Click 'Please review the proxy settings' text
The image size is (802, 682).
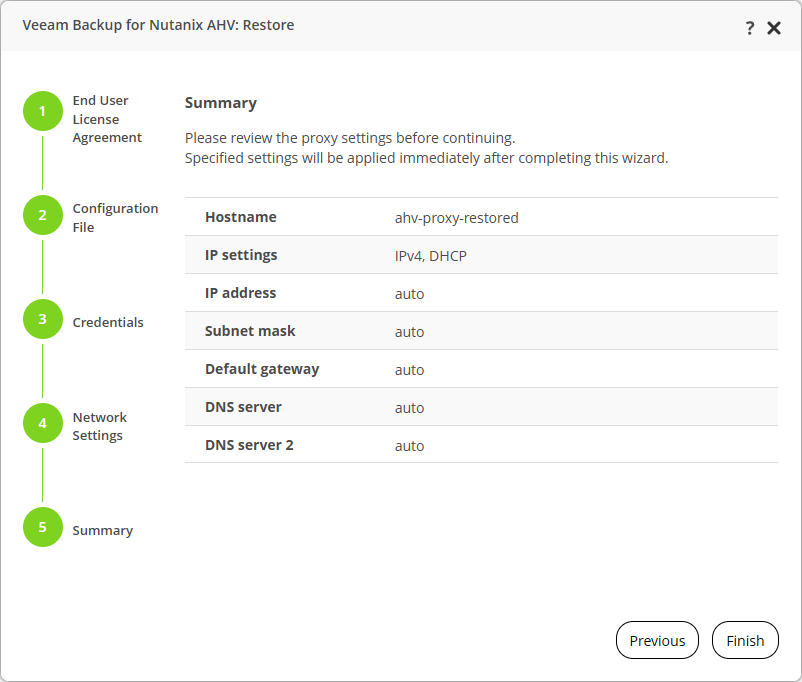pyautogui.click(x=350, y=138)
